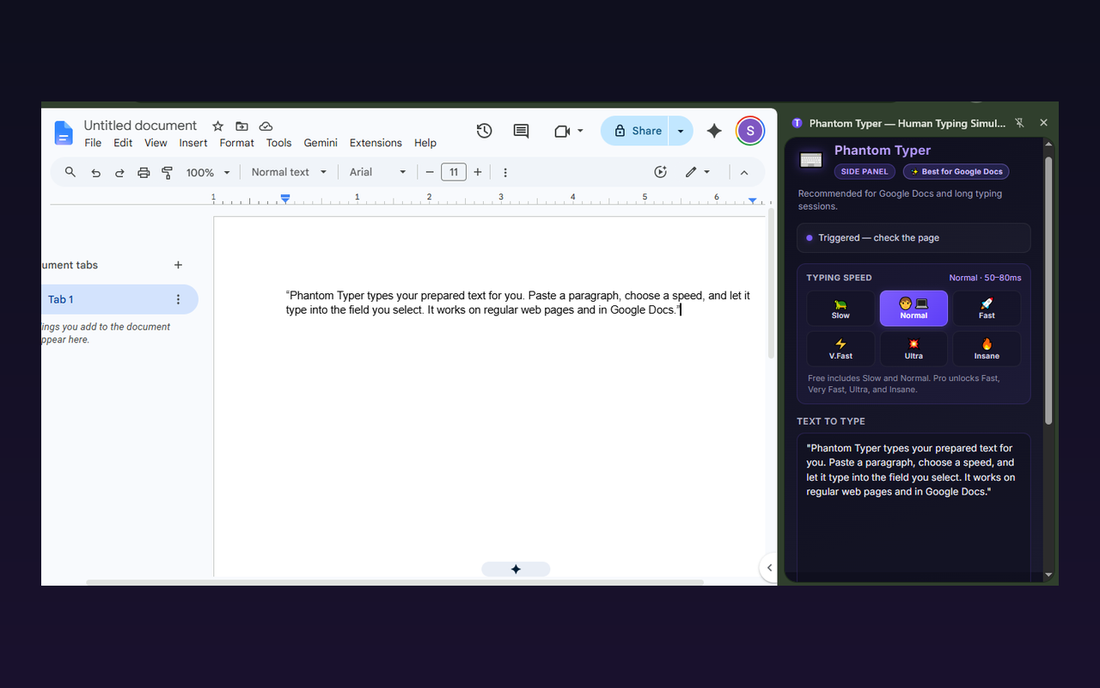Viewport: 1100px width, 688px height.
Task: Select the Insane typing speed
Action: pyautogui.click(x=986, y=349)
